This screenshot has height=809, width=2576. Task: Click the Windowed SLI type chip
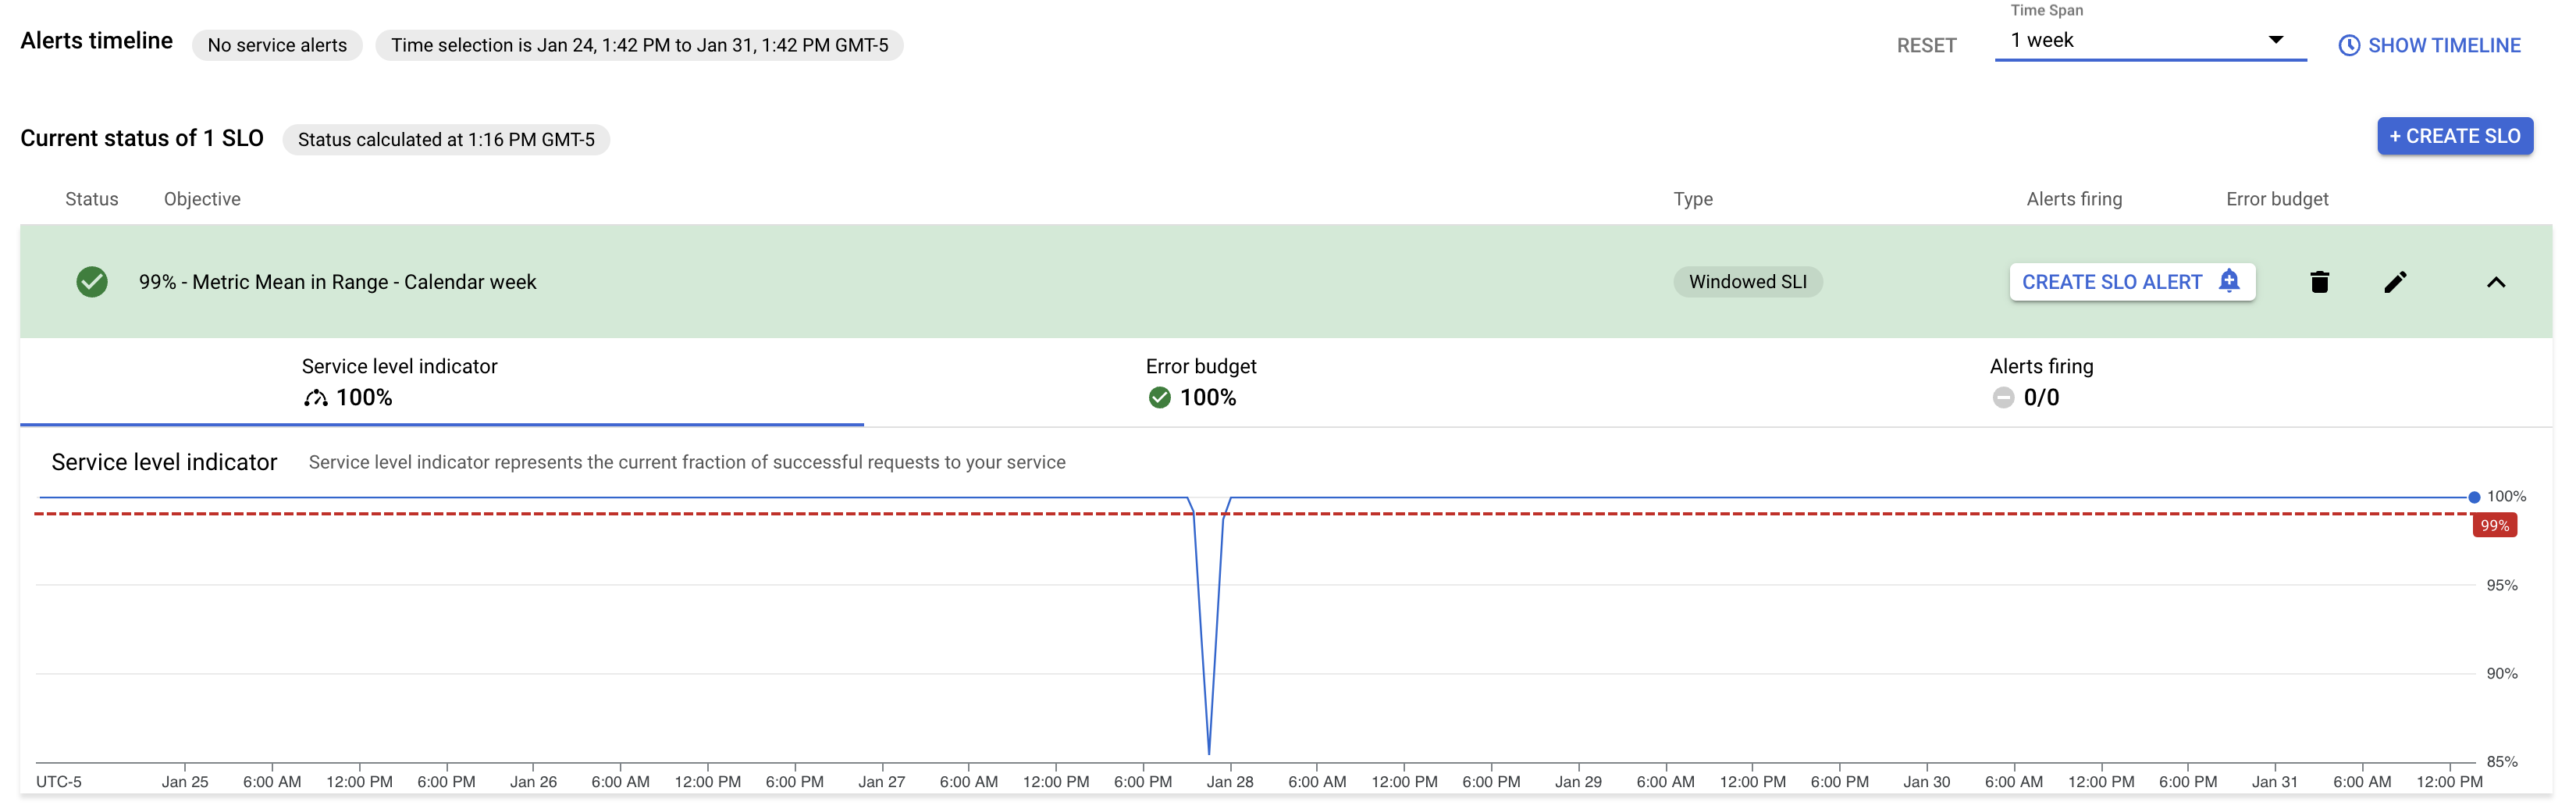coord(1747,282)
